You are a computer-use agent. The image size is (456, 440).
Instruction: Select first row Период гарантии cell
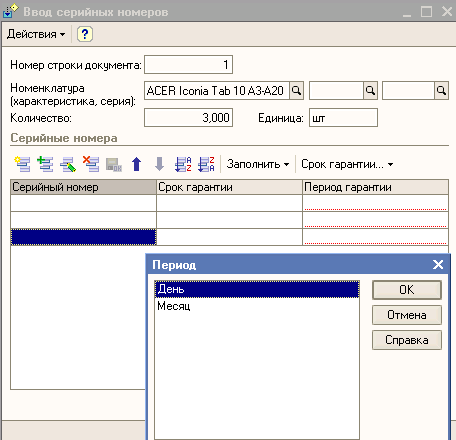[375, 203]
